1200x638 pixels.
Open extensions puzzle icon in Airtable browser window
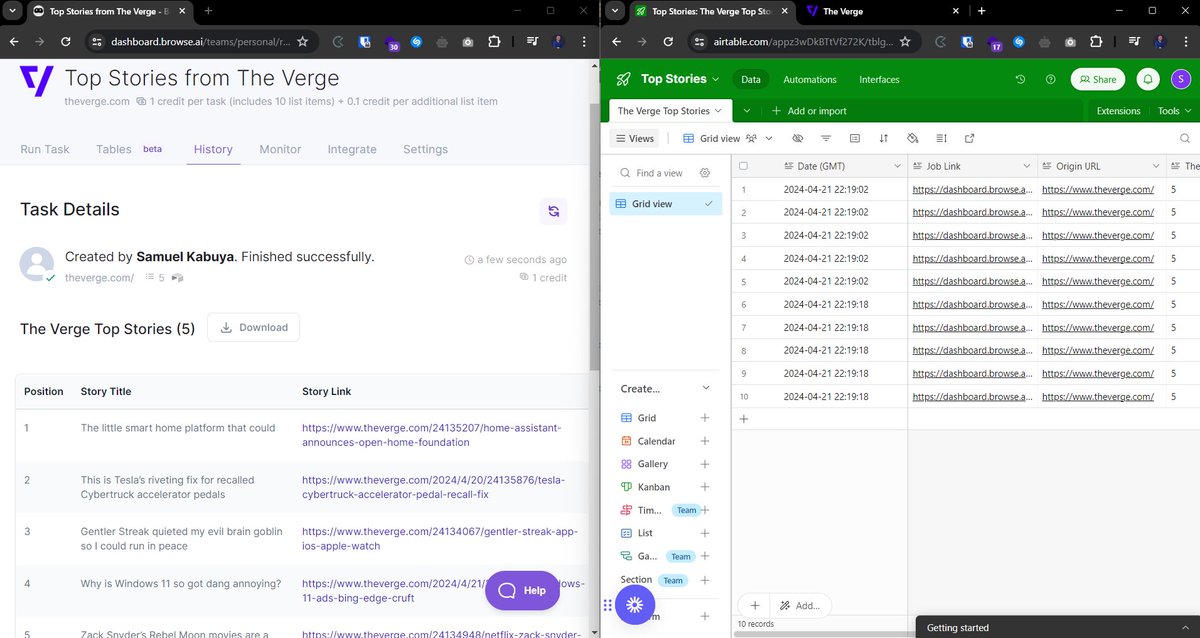tap(1096, 43)
